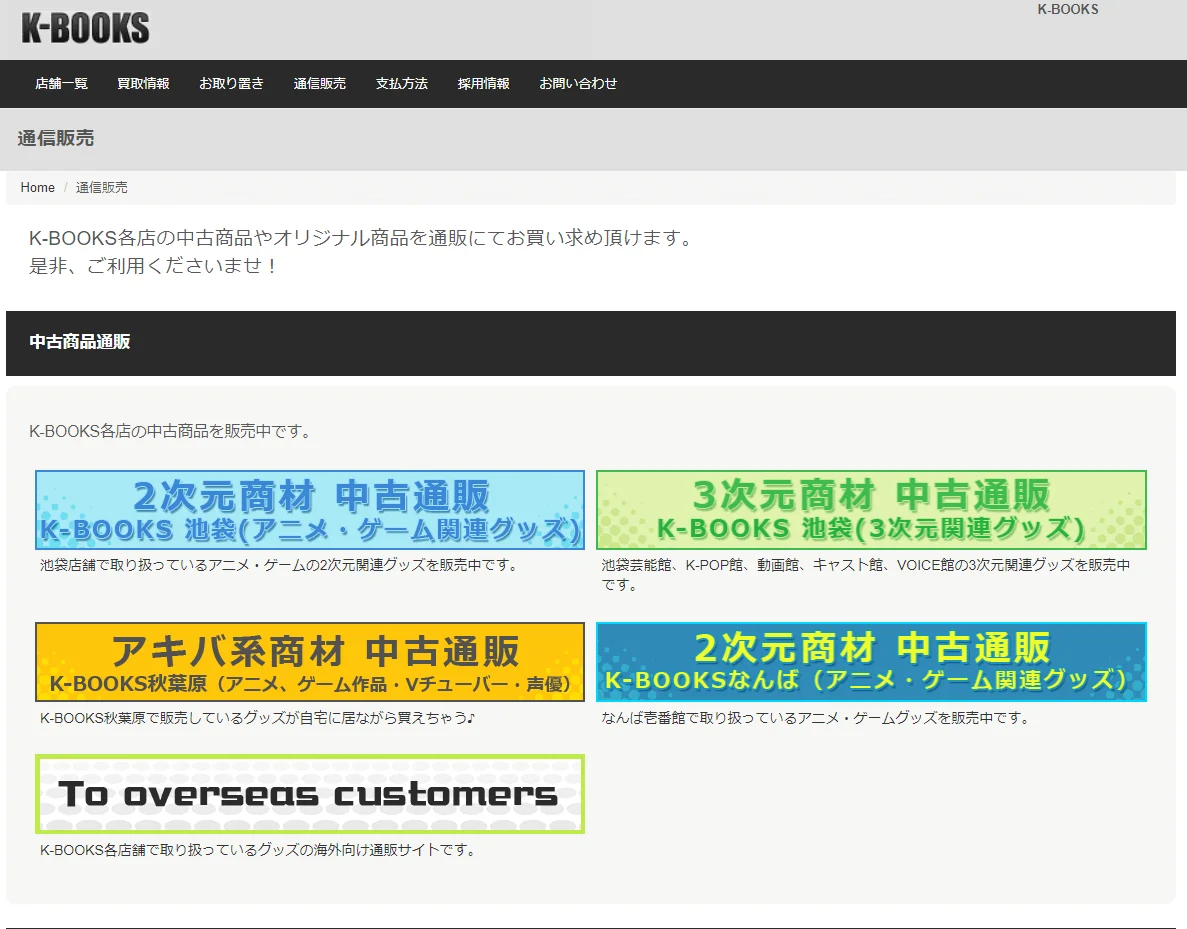Open the アキバ系商材 K-BOOKS秋葉原 banner
The height and width of the screenshot is (929, 1187).
310,662
